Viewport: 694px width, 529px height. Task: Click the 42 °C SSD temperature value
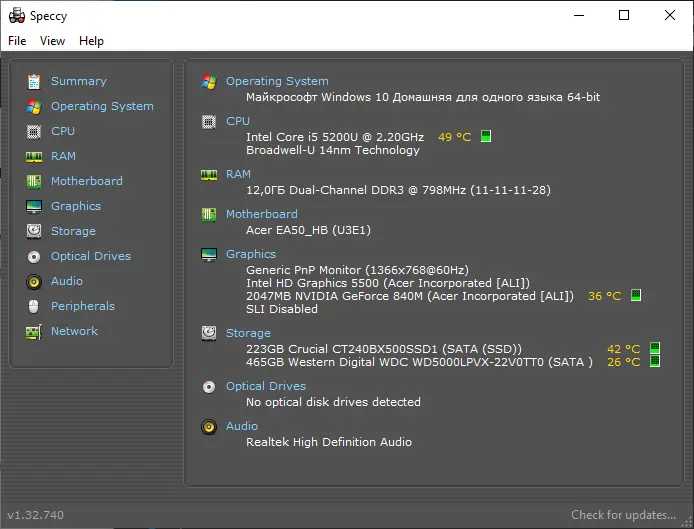click(x=624, y=349)
